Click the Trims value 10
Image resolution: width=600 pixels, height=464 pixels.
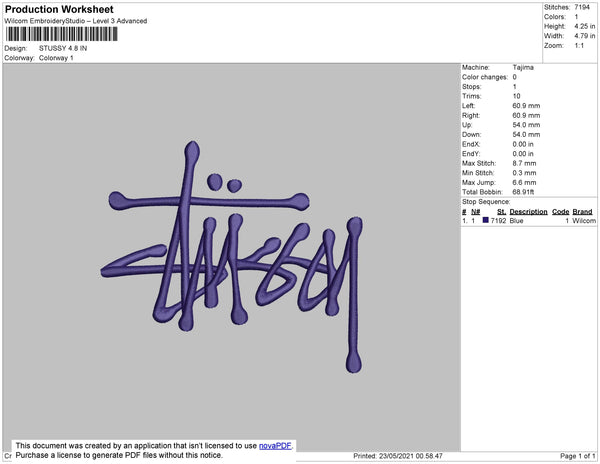pos(516,96)
